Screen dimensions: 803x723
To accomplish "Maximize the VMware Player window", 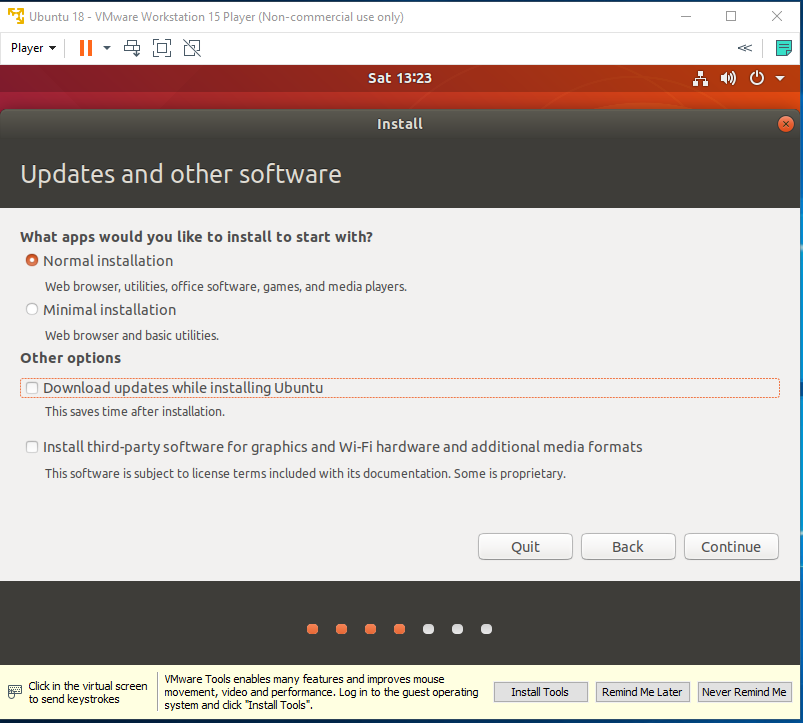I will coord(731,16).
